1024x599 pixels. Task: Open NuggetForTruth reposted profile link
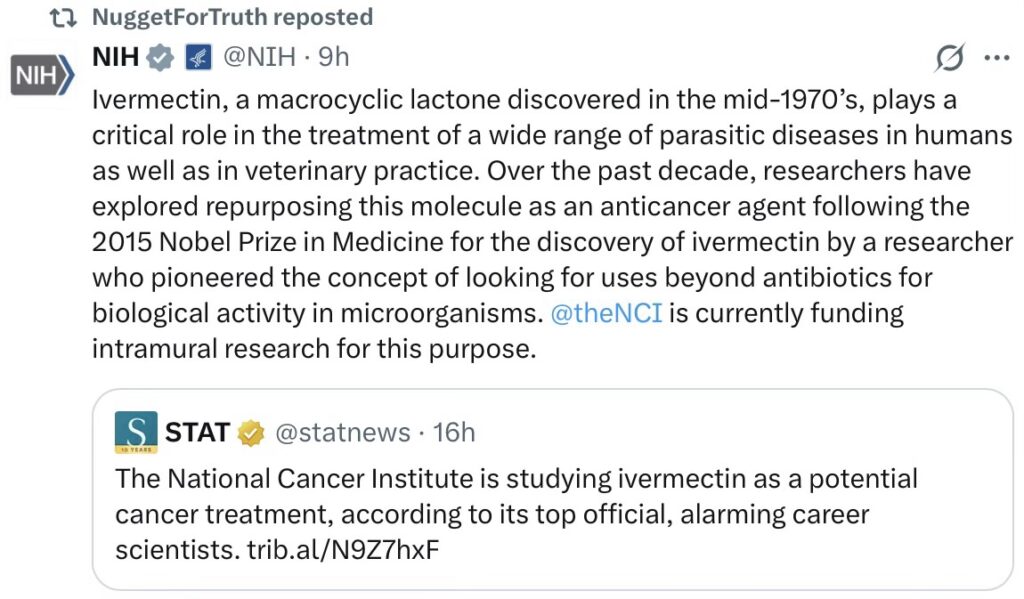232,17
